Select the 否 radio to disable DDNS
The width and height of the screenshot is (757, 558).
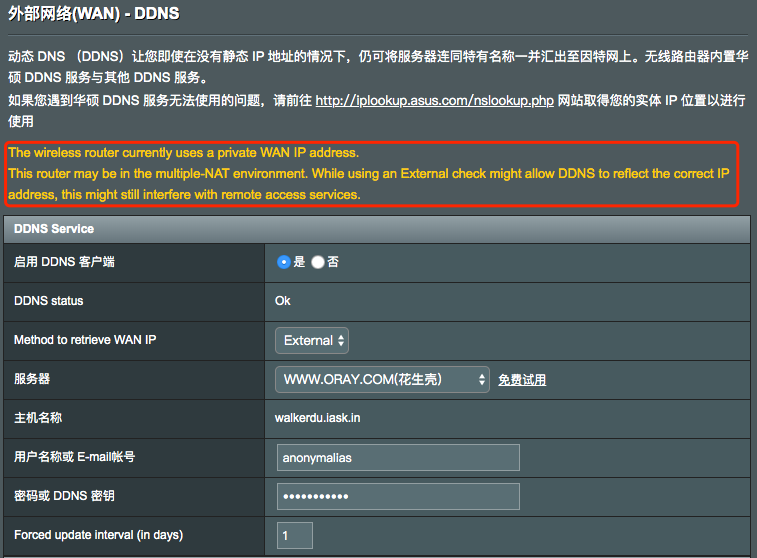318,262
